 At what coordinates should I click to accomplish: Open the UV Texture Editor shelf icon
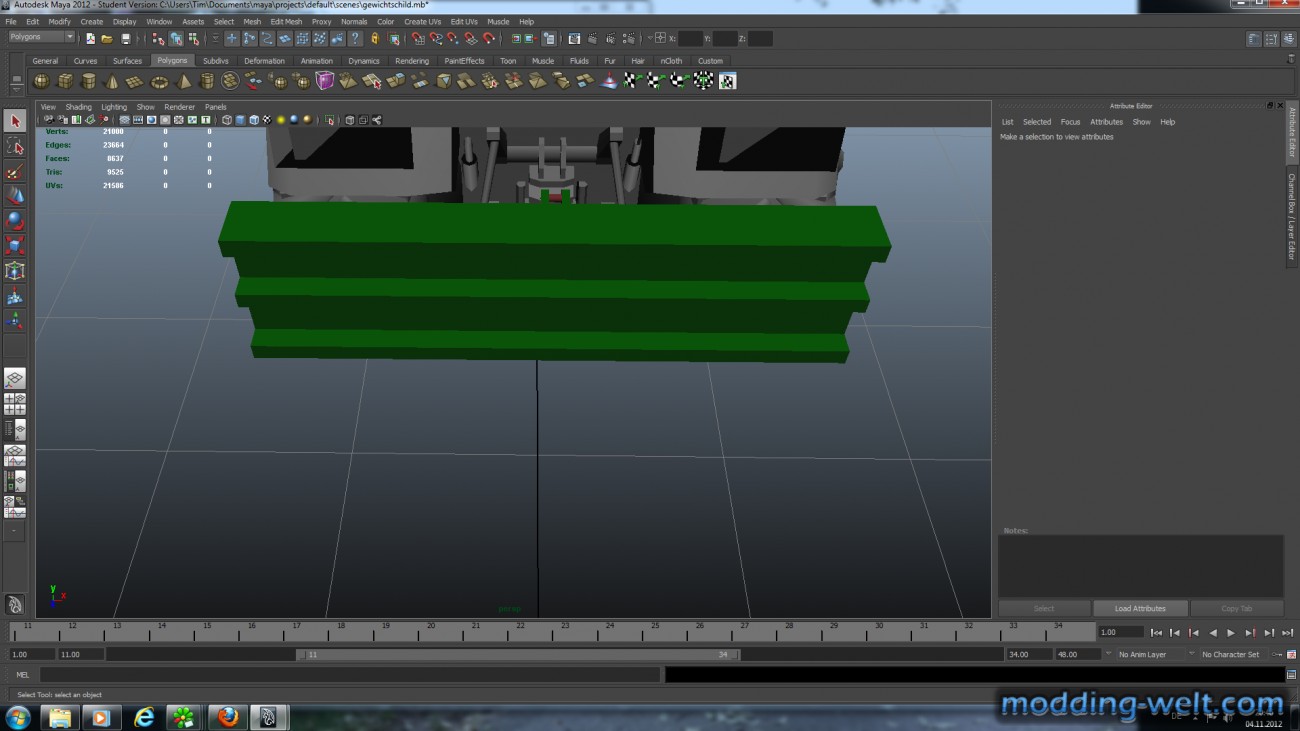[727, 81]
